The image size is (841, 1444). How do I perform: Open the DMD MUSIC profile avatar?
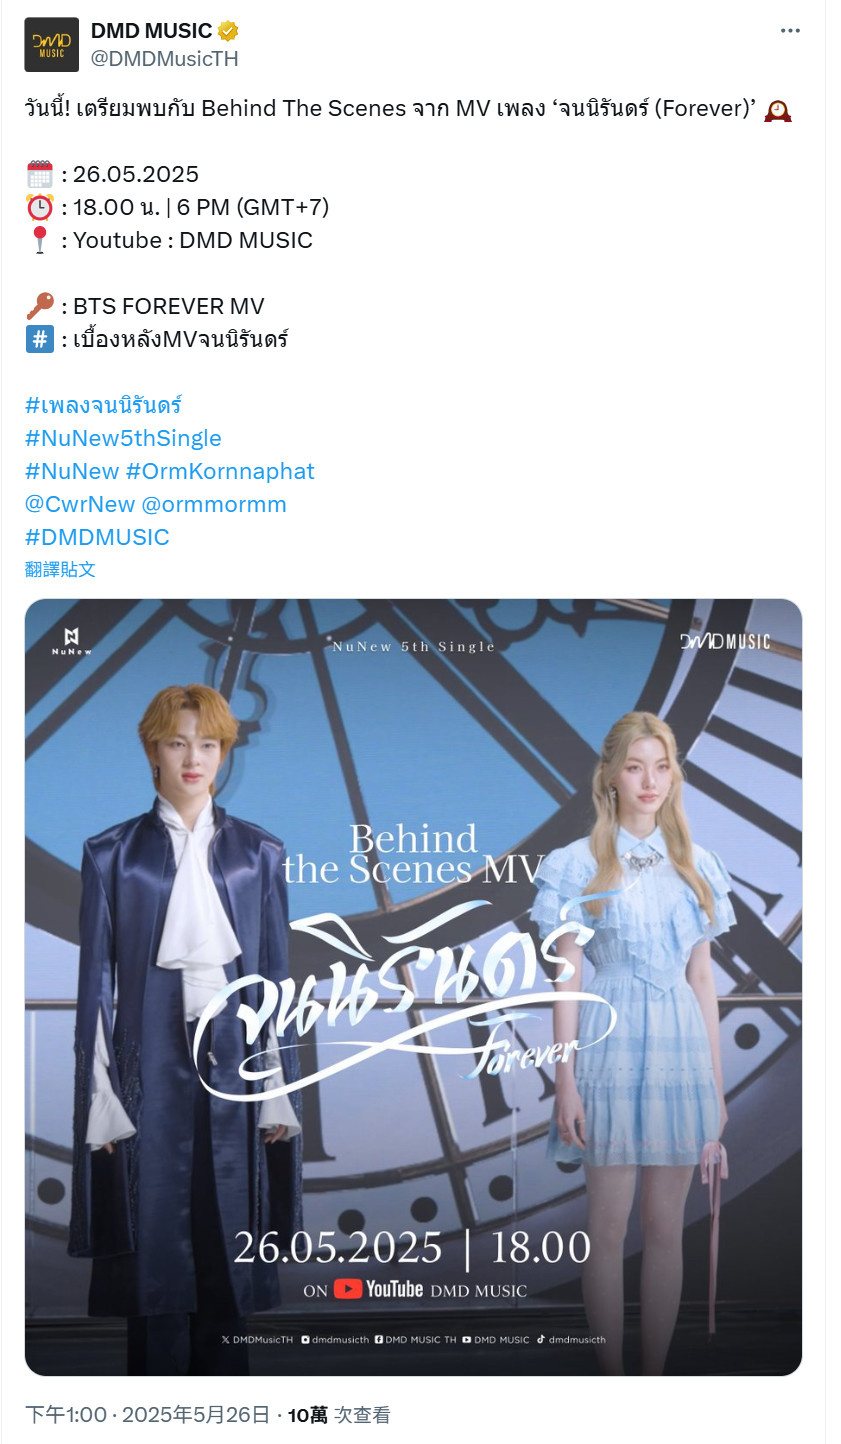pyautogui.click(x=52, y=45)
